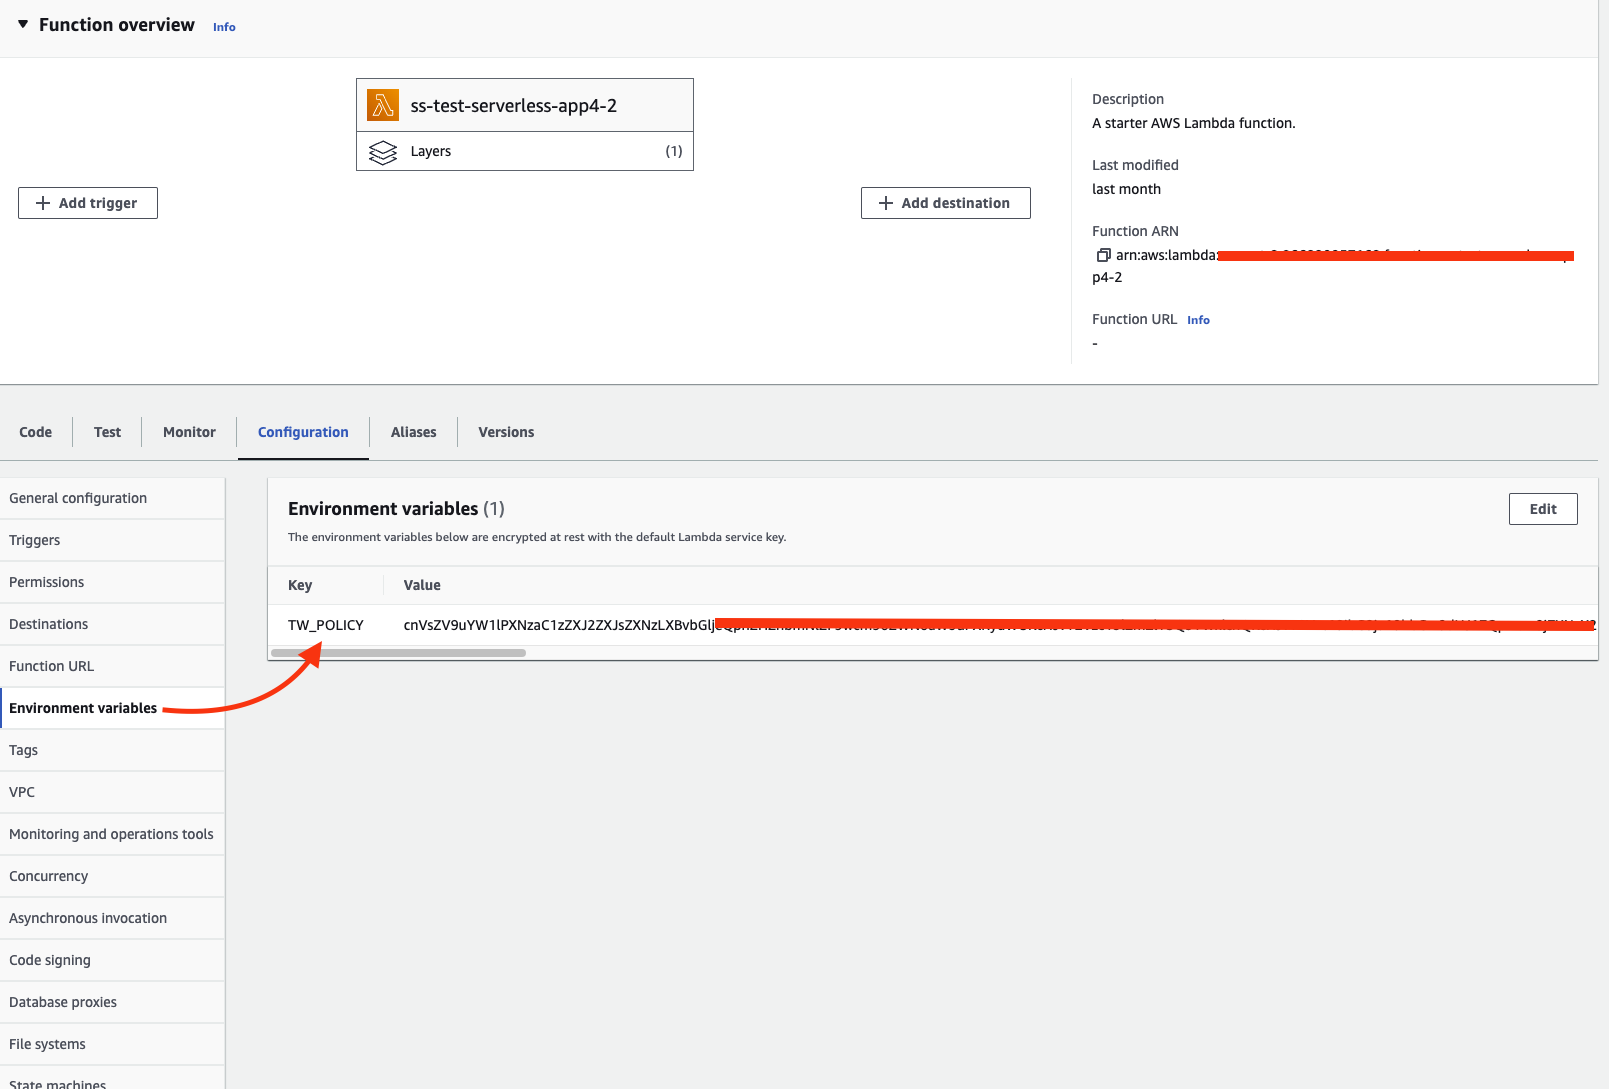Select General configuration in the sidebar
Viewport: 1609px width, 1089px height.
coord(77,497)
